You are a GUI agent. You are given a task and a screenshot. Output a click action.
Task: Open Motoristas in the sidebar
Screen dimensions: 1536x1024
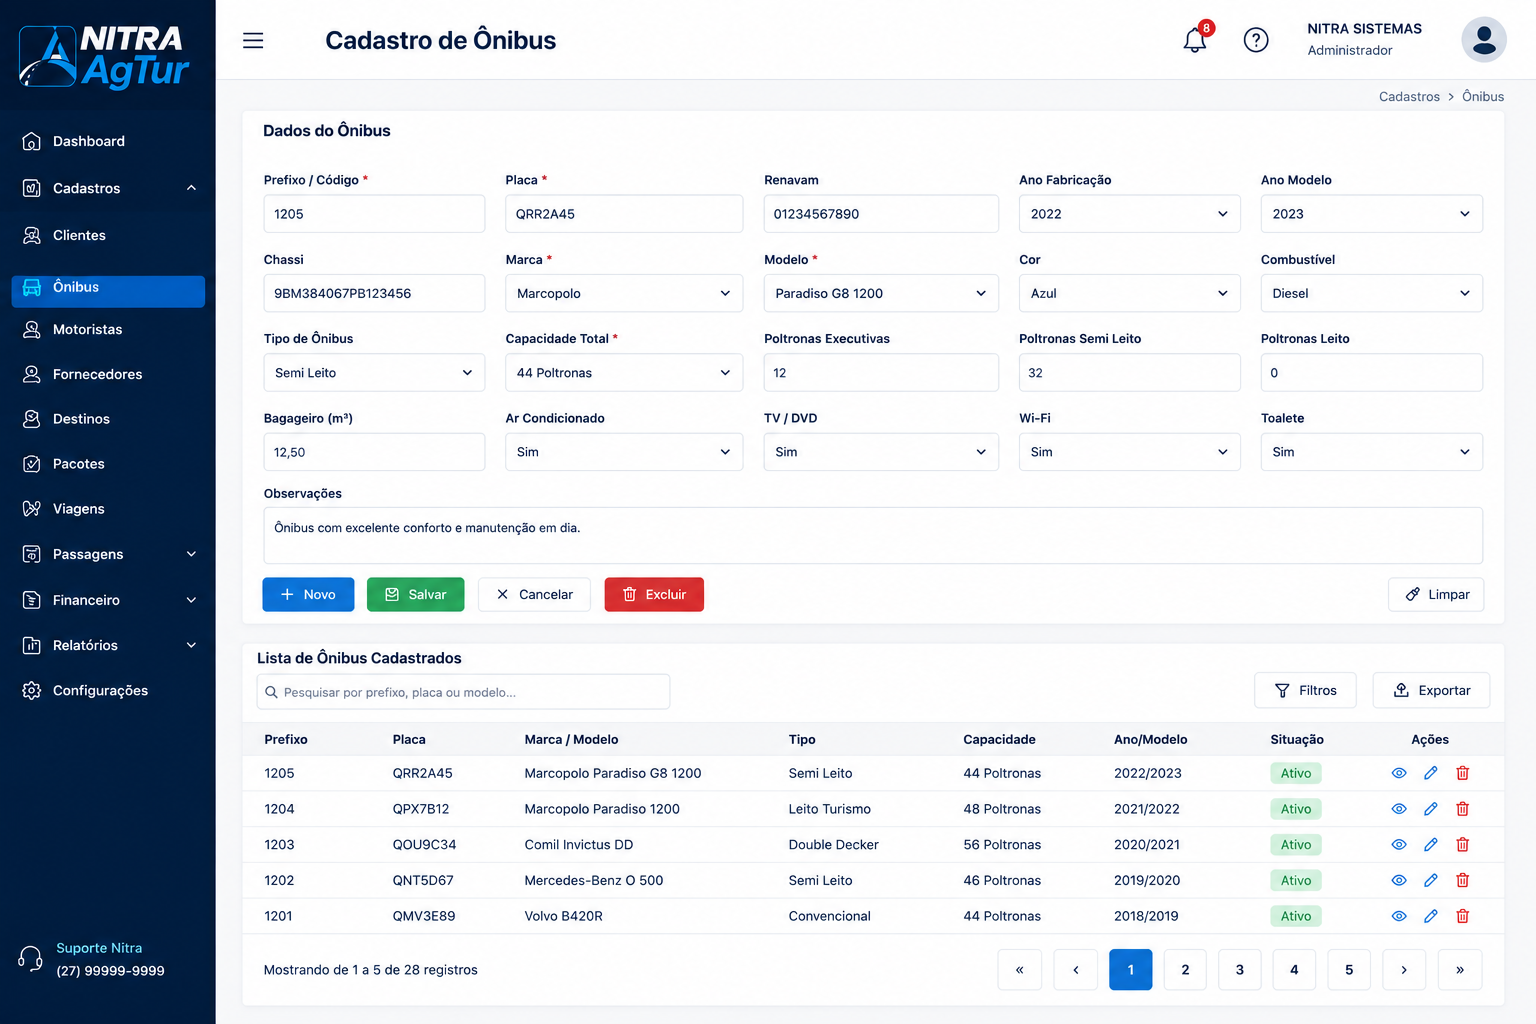click(x=108, y=329)
